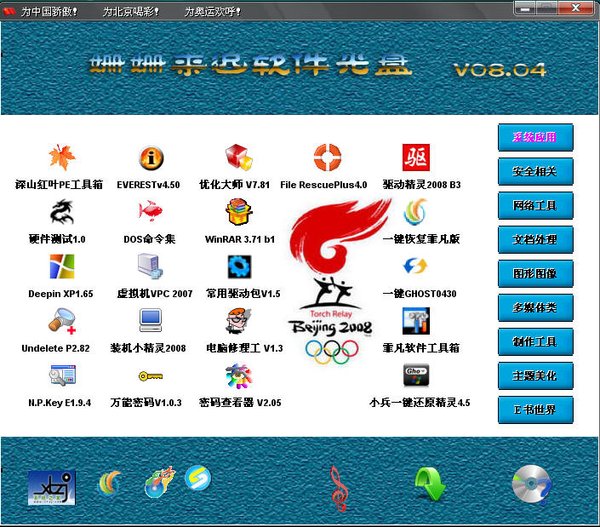
Task: Open 小兵一键还原精灵4.5 Ghost icon
Action: (416, 375)
